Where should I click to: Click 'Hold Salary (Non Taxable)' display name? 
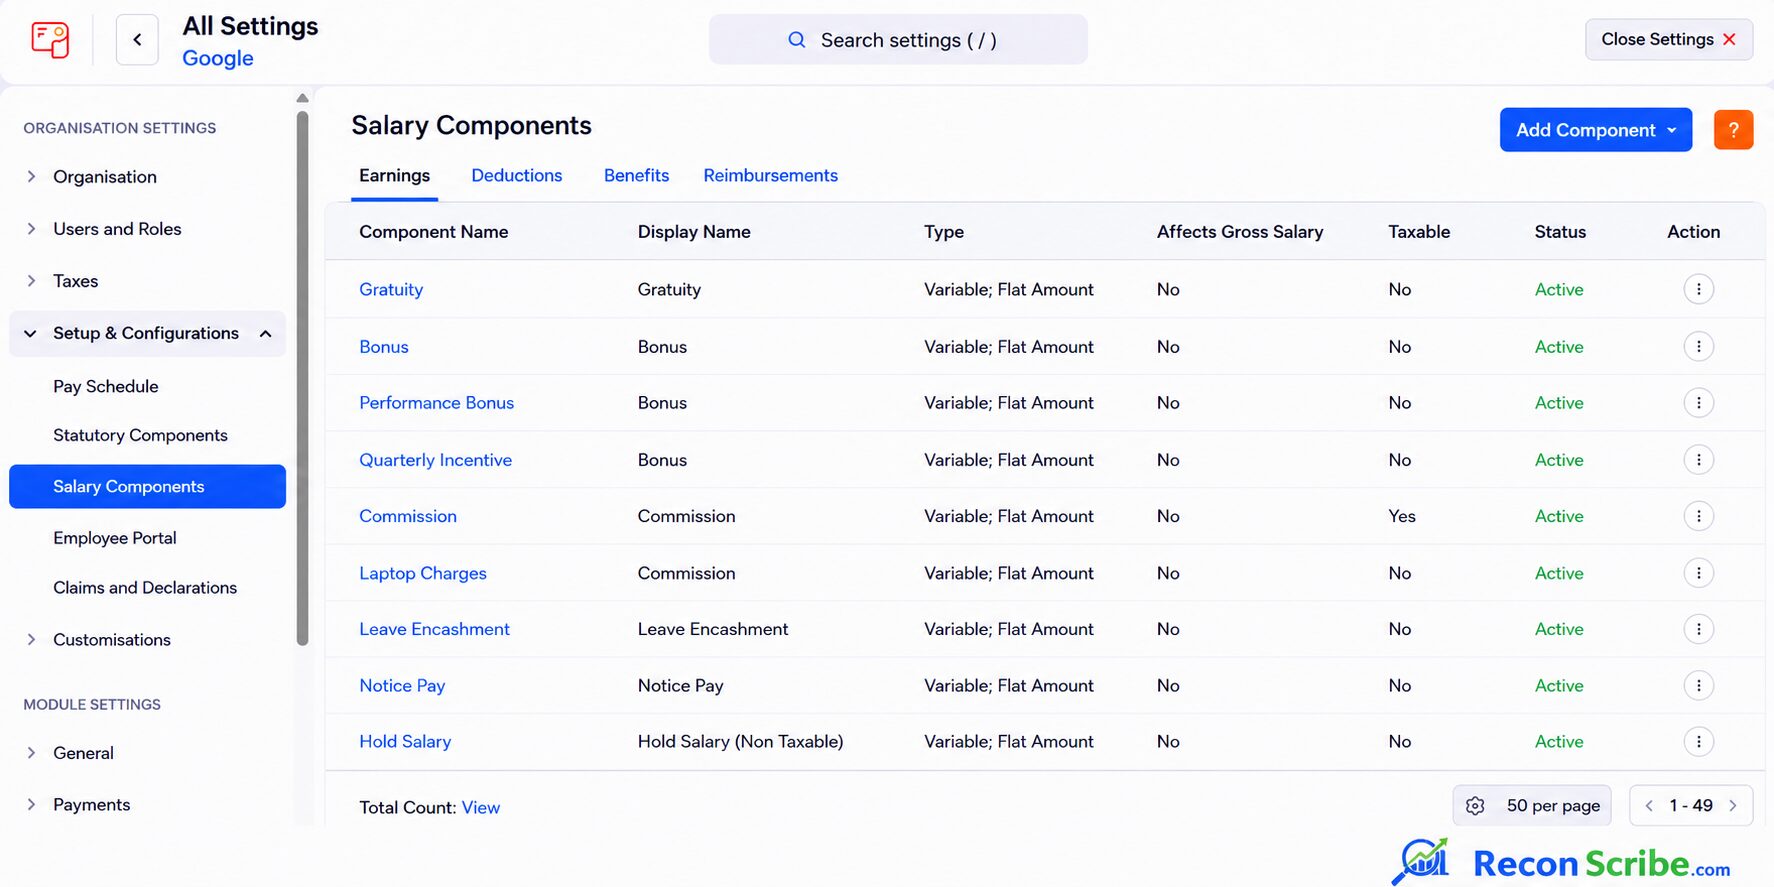point(740,741)
